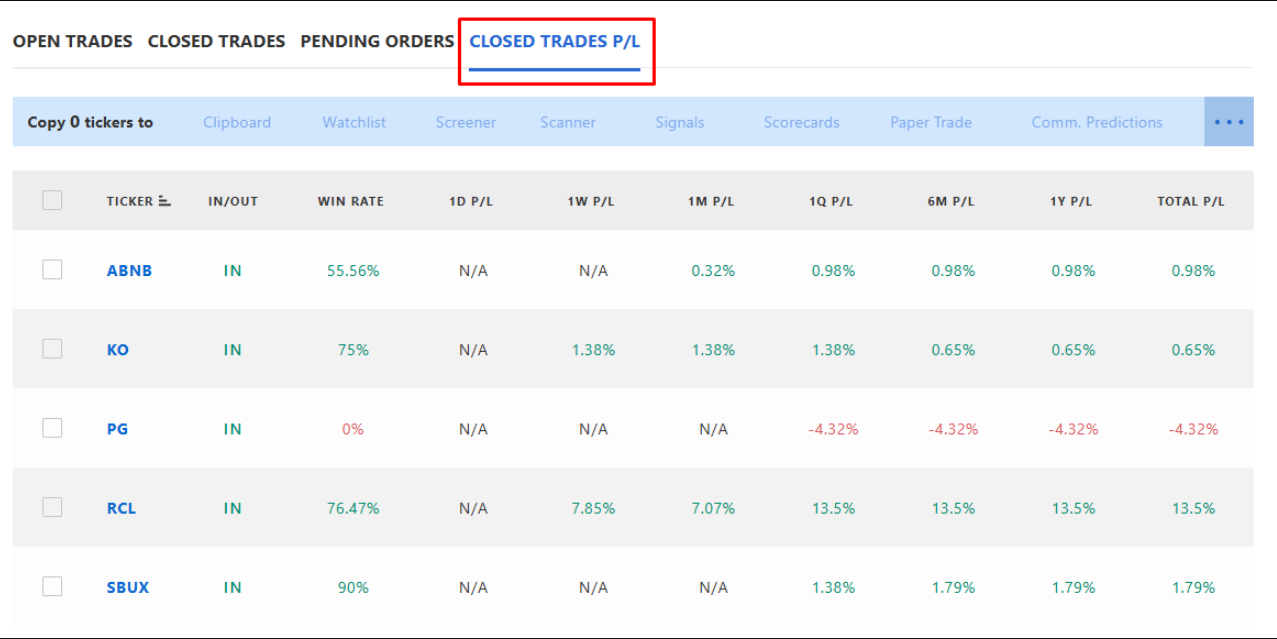This screenshot has width=1277, height=639.
Task: Copy tickers to Paper Trade
Action: tap(931, 122)
